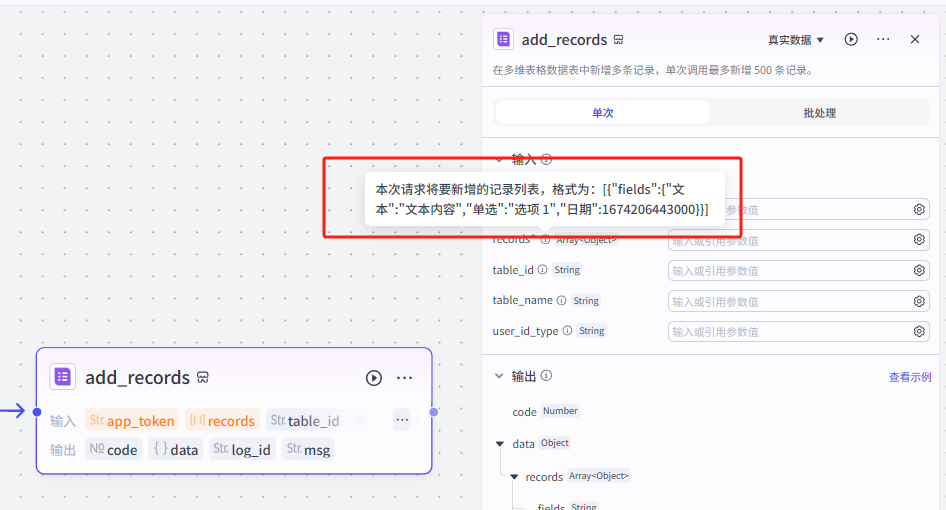The height and width of the screenshot is (510, 946).
Task: Open settings gear for records field
Action: (919, 240)
